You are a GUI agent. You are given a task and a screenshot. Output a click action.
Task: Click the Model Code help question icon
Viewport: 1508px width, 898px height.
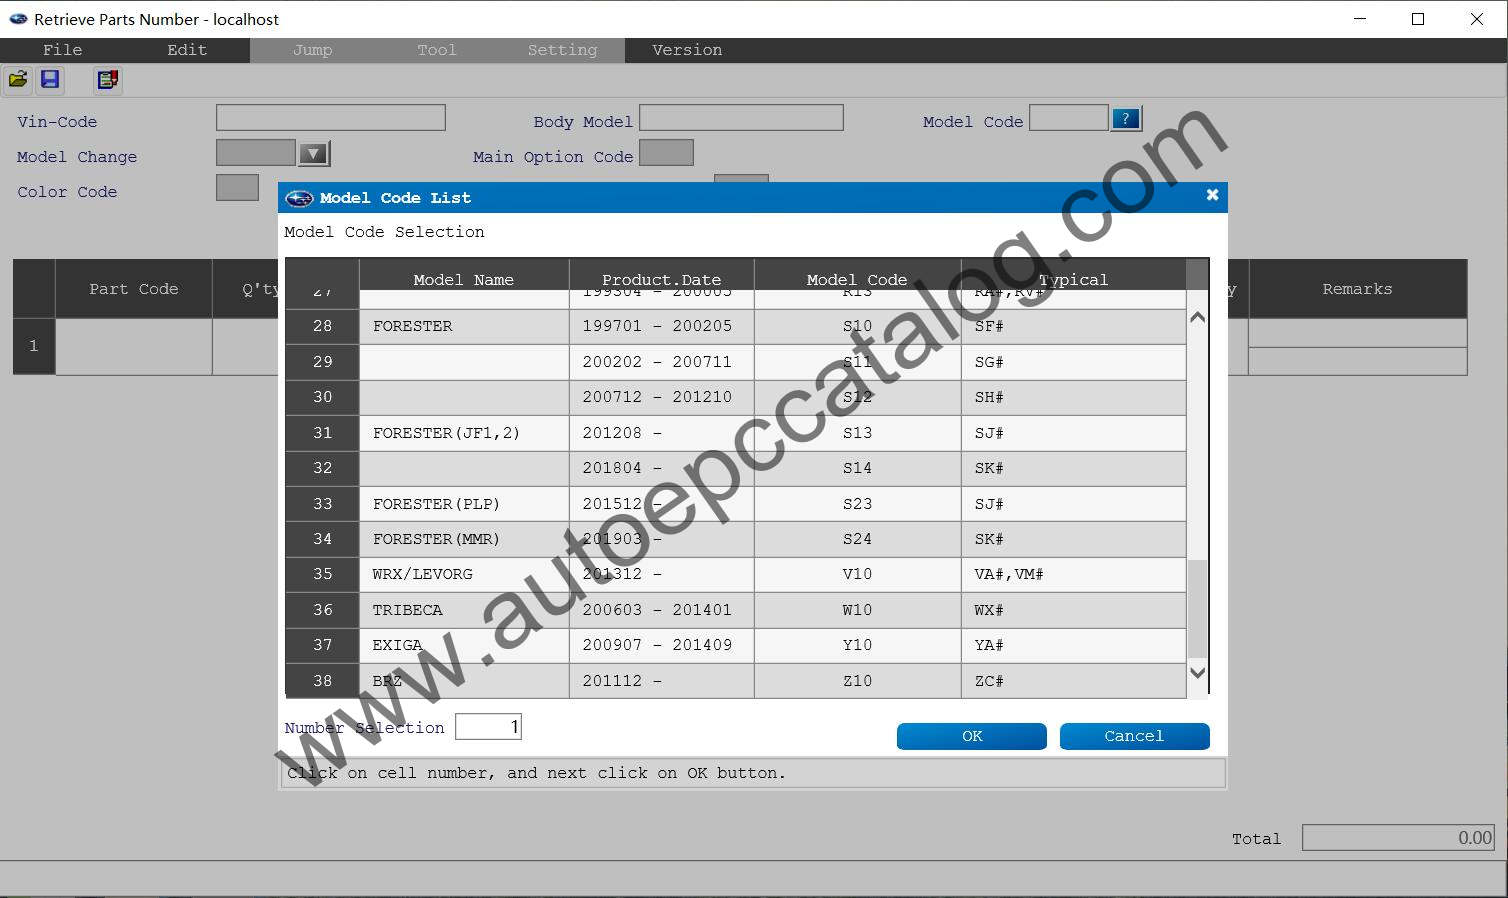[1125, 119]
